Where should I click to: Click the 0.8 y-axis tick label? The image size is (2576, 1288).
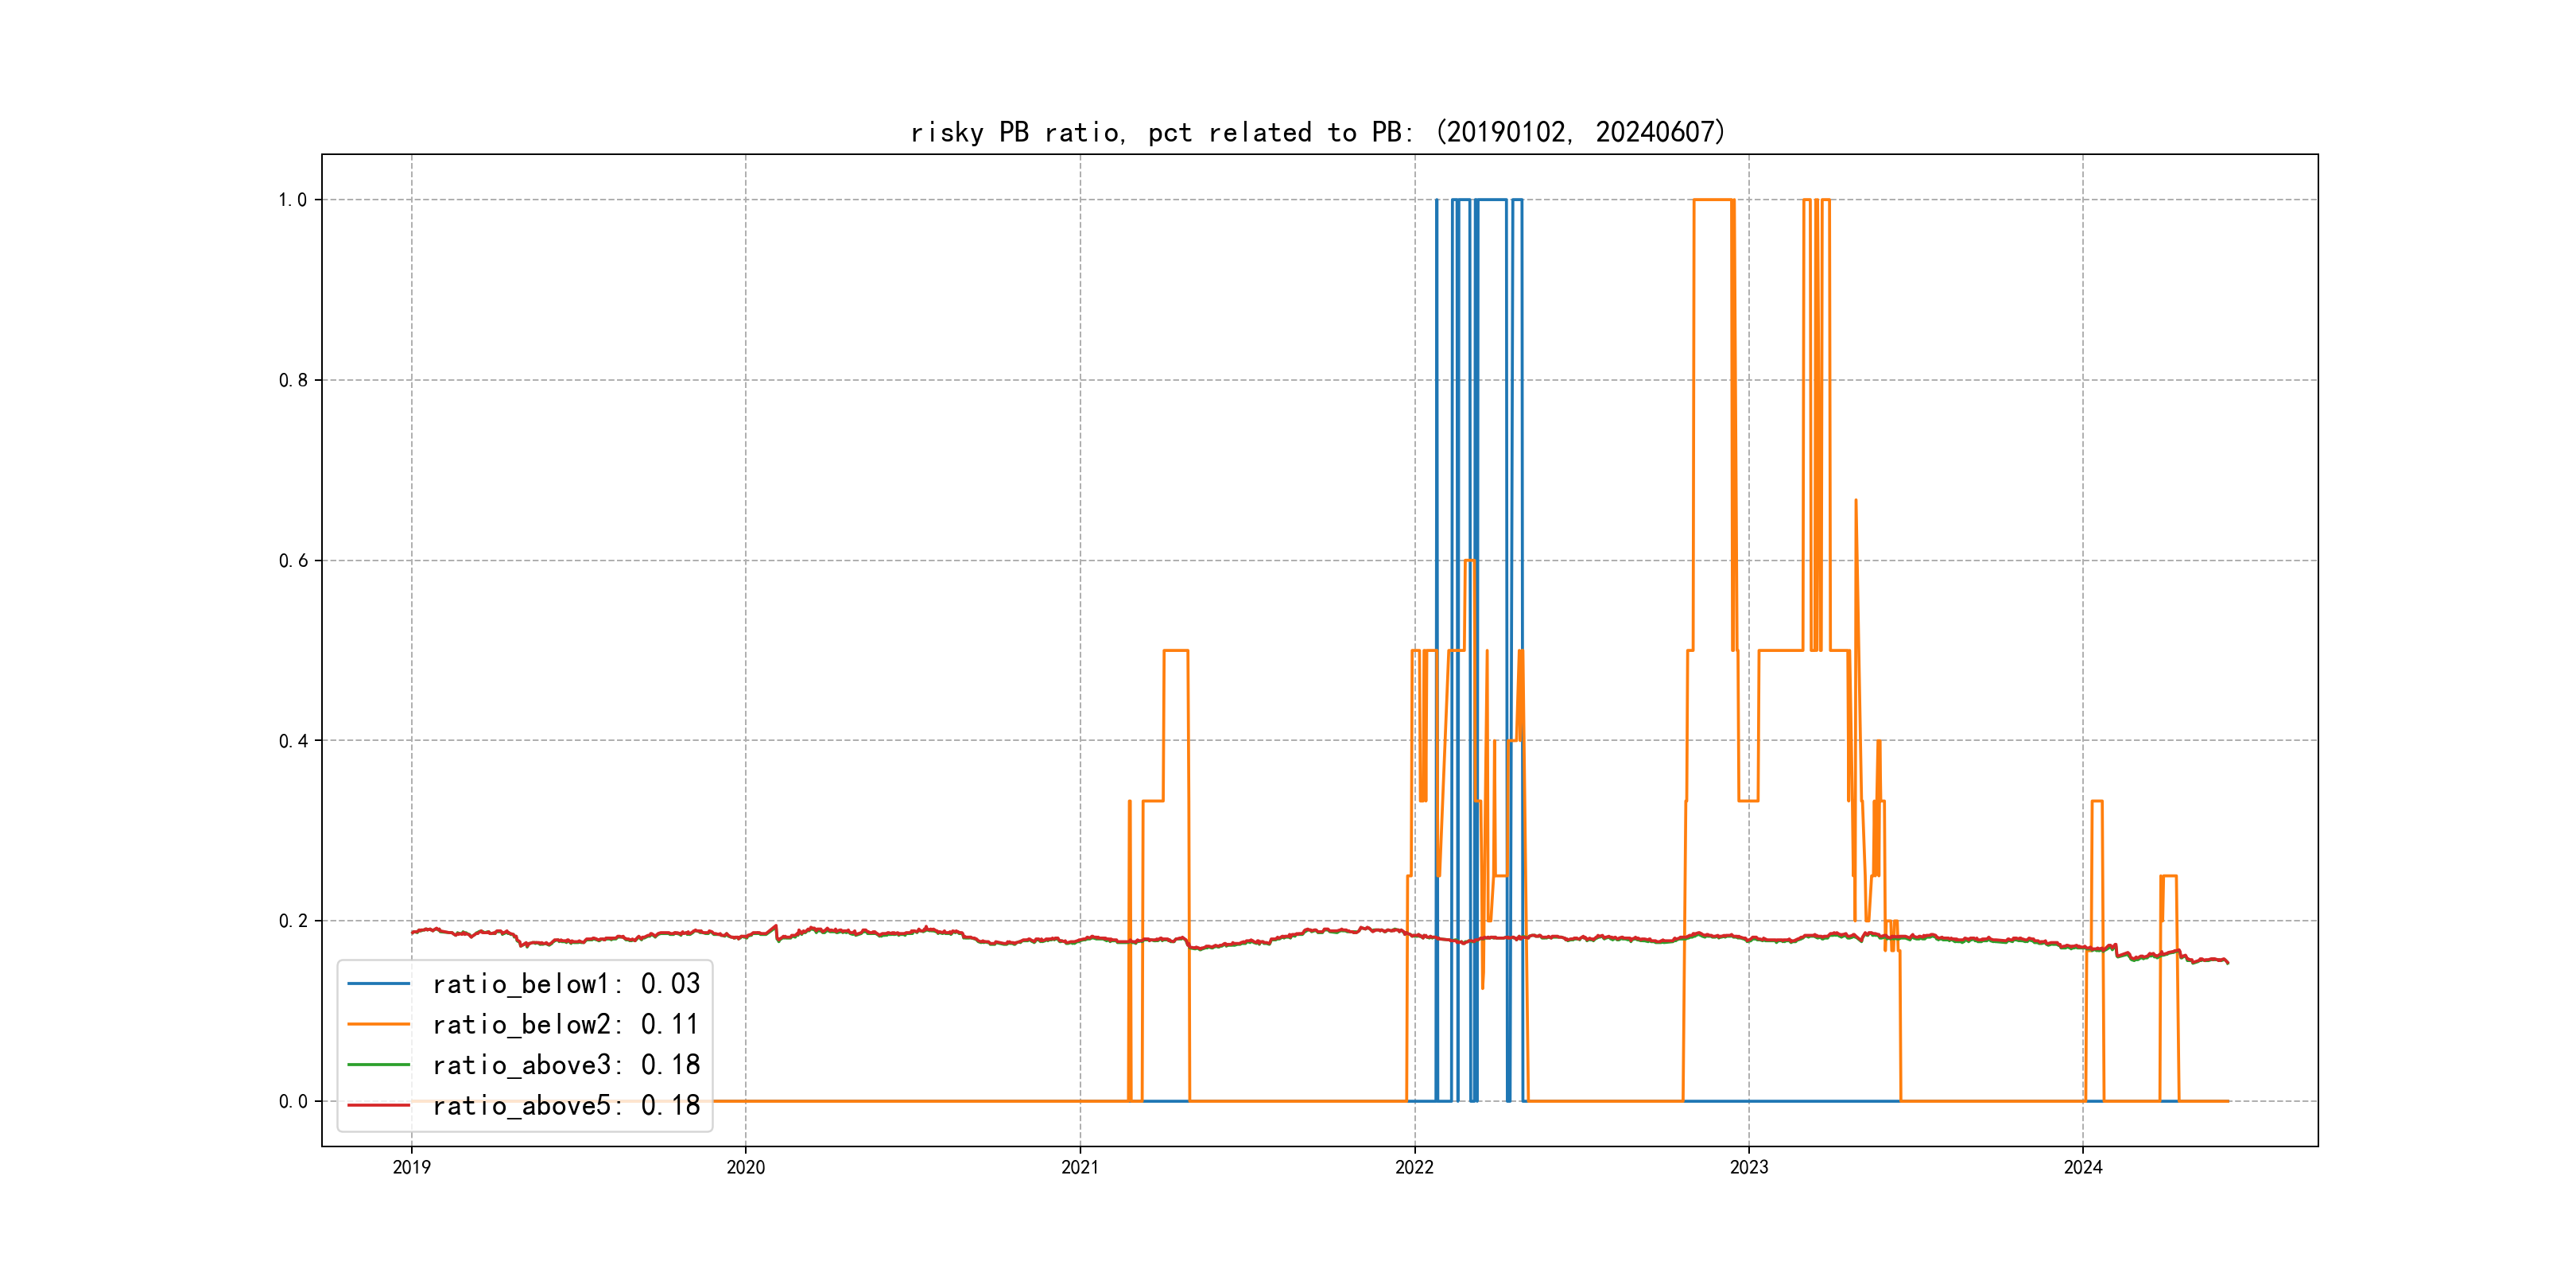[293, 380]
